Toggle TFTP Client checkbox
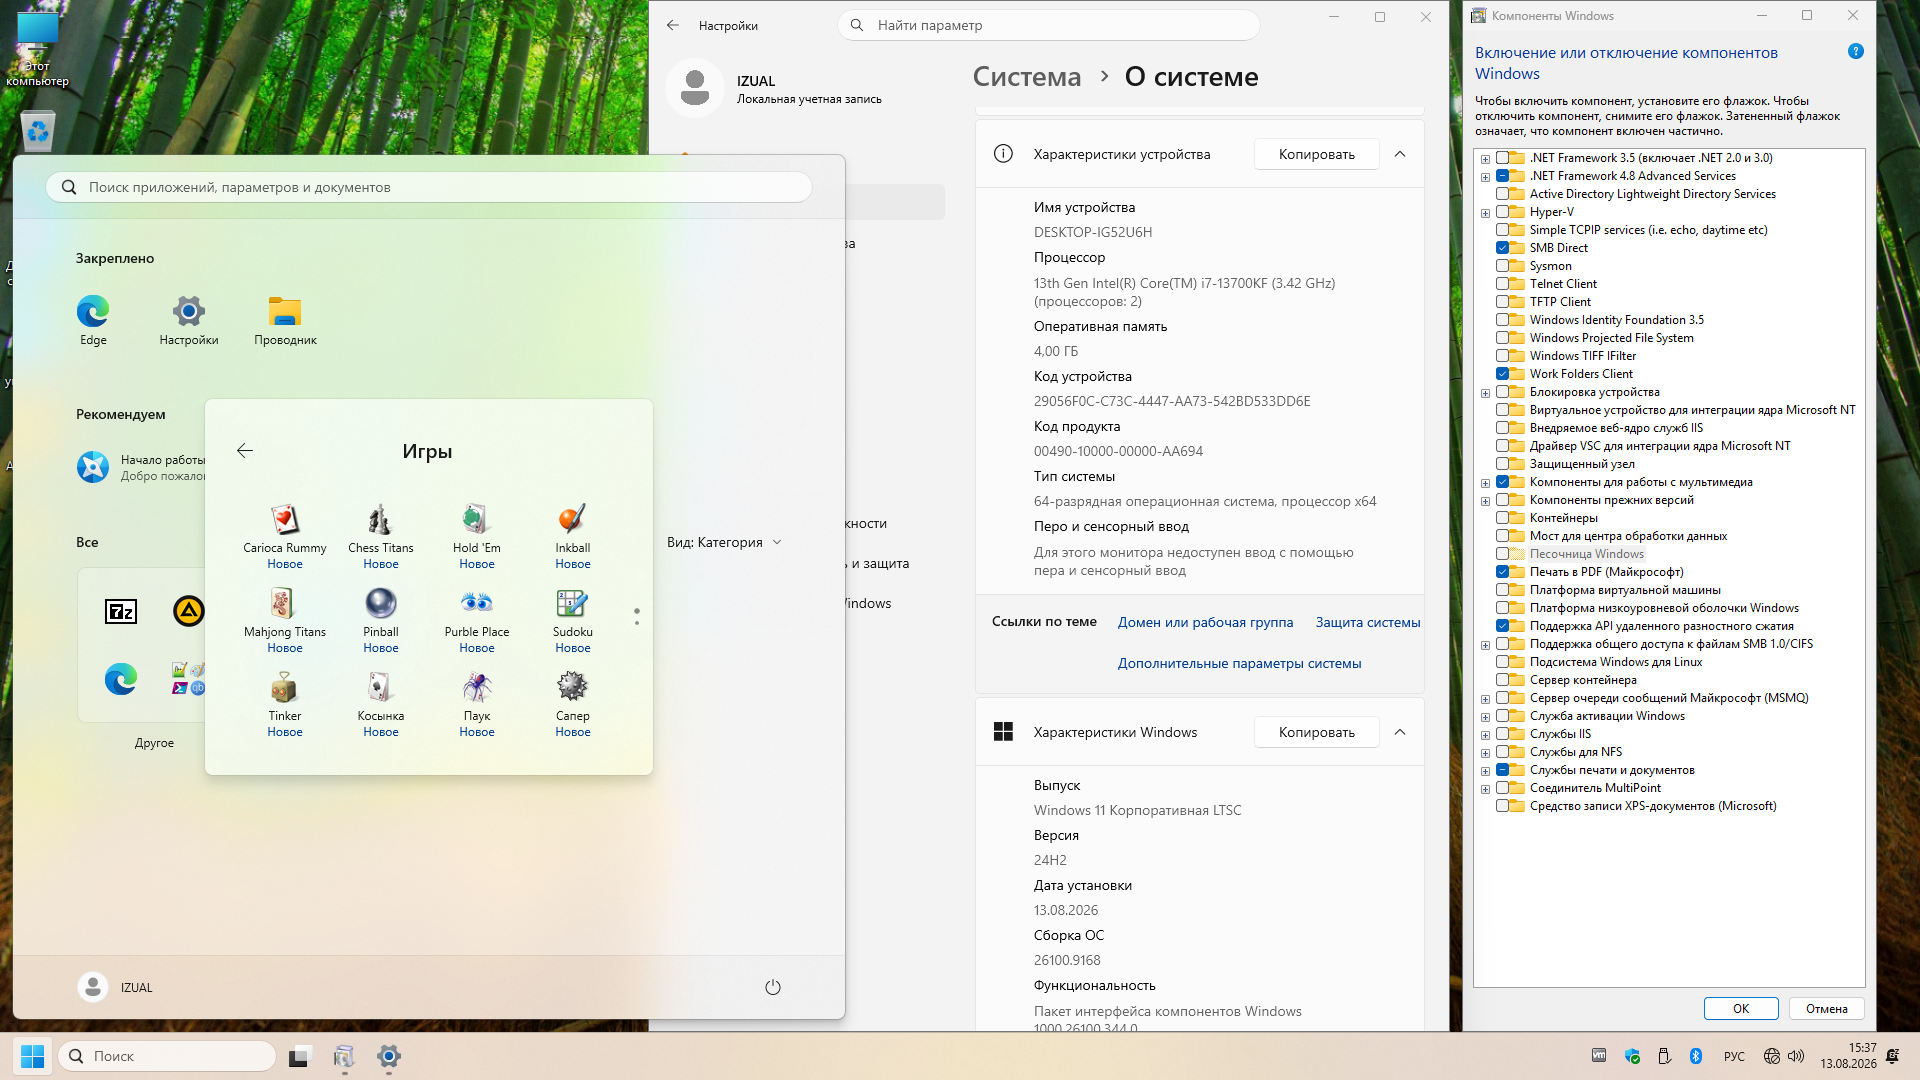 1503,302
